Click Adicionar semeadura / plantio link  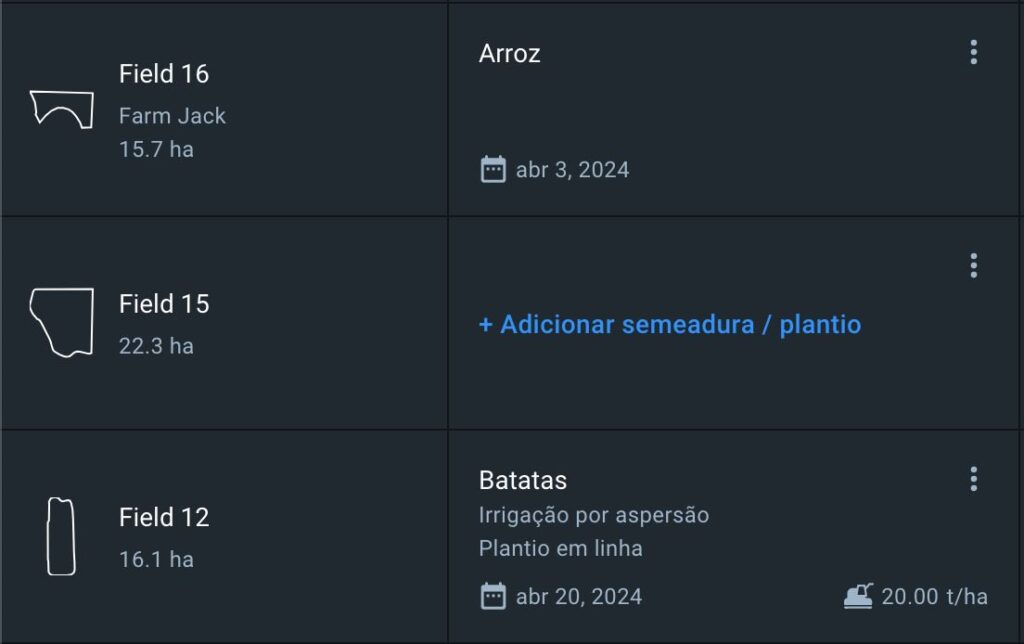(x=669, y=325)
